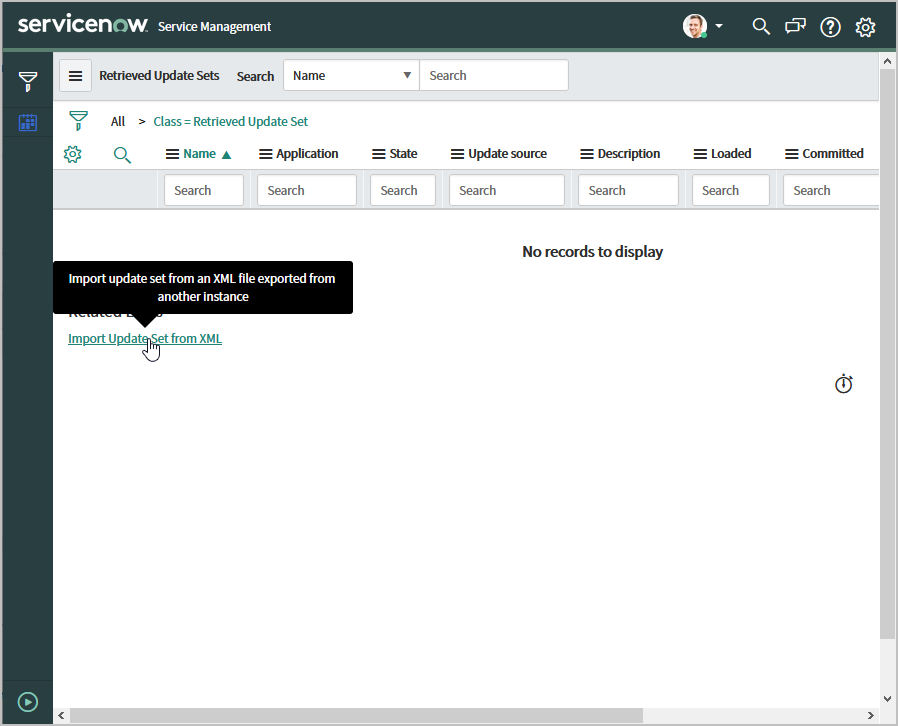Viewport: 898px width, 726px height.
Task: Click the play button icon at bottom left
Action: 28,702
